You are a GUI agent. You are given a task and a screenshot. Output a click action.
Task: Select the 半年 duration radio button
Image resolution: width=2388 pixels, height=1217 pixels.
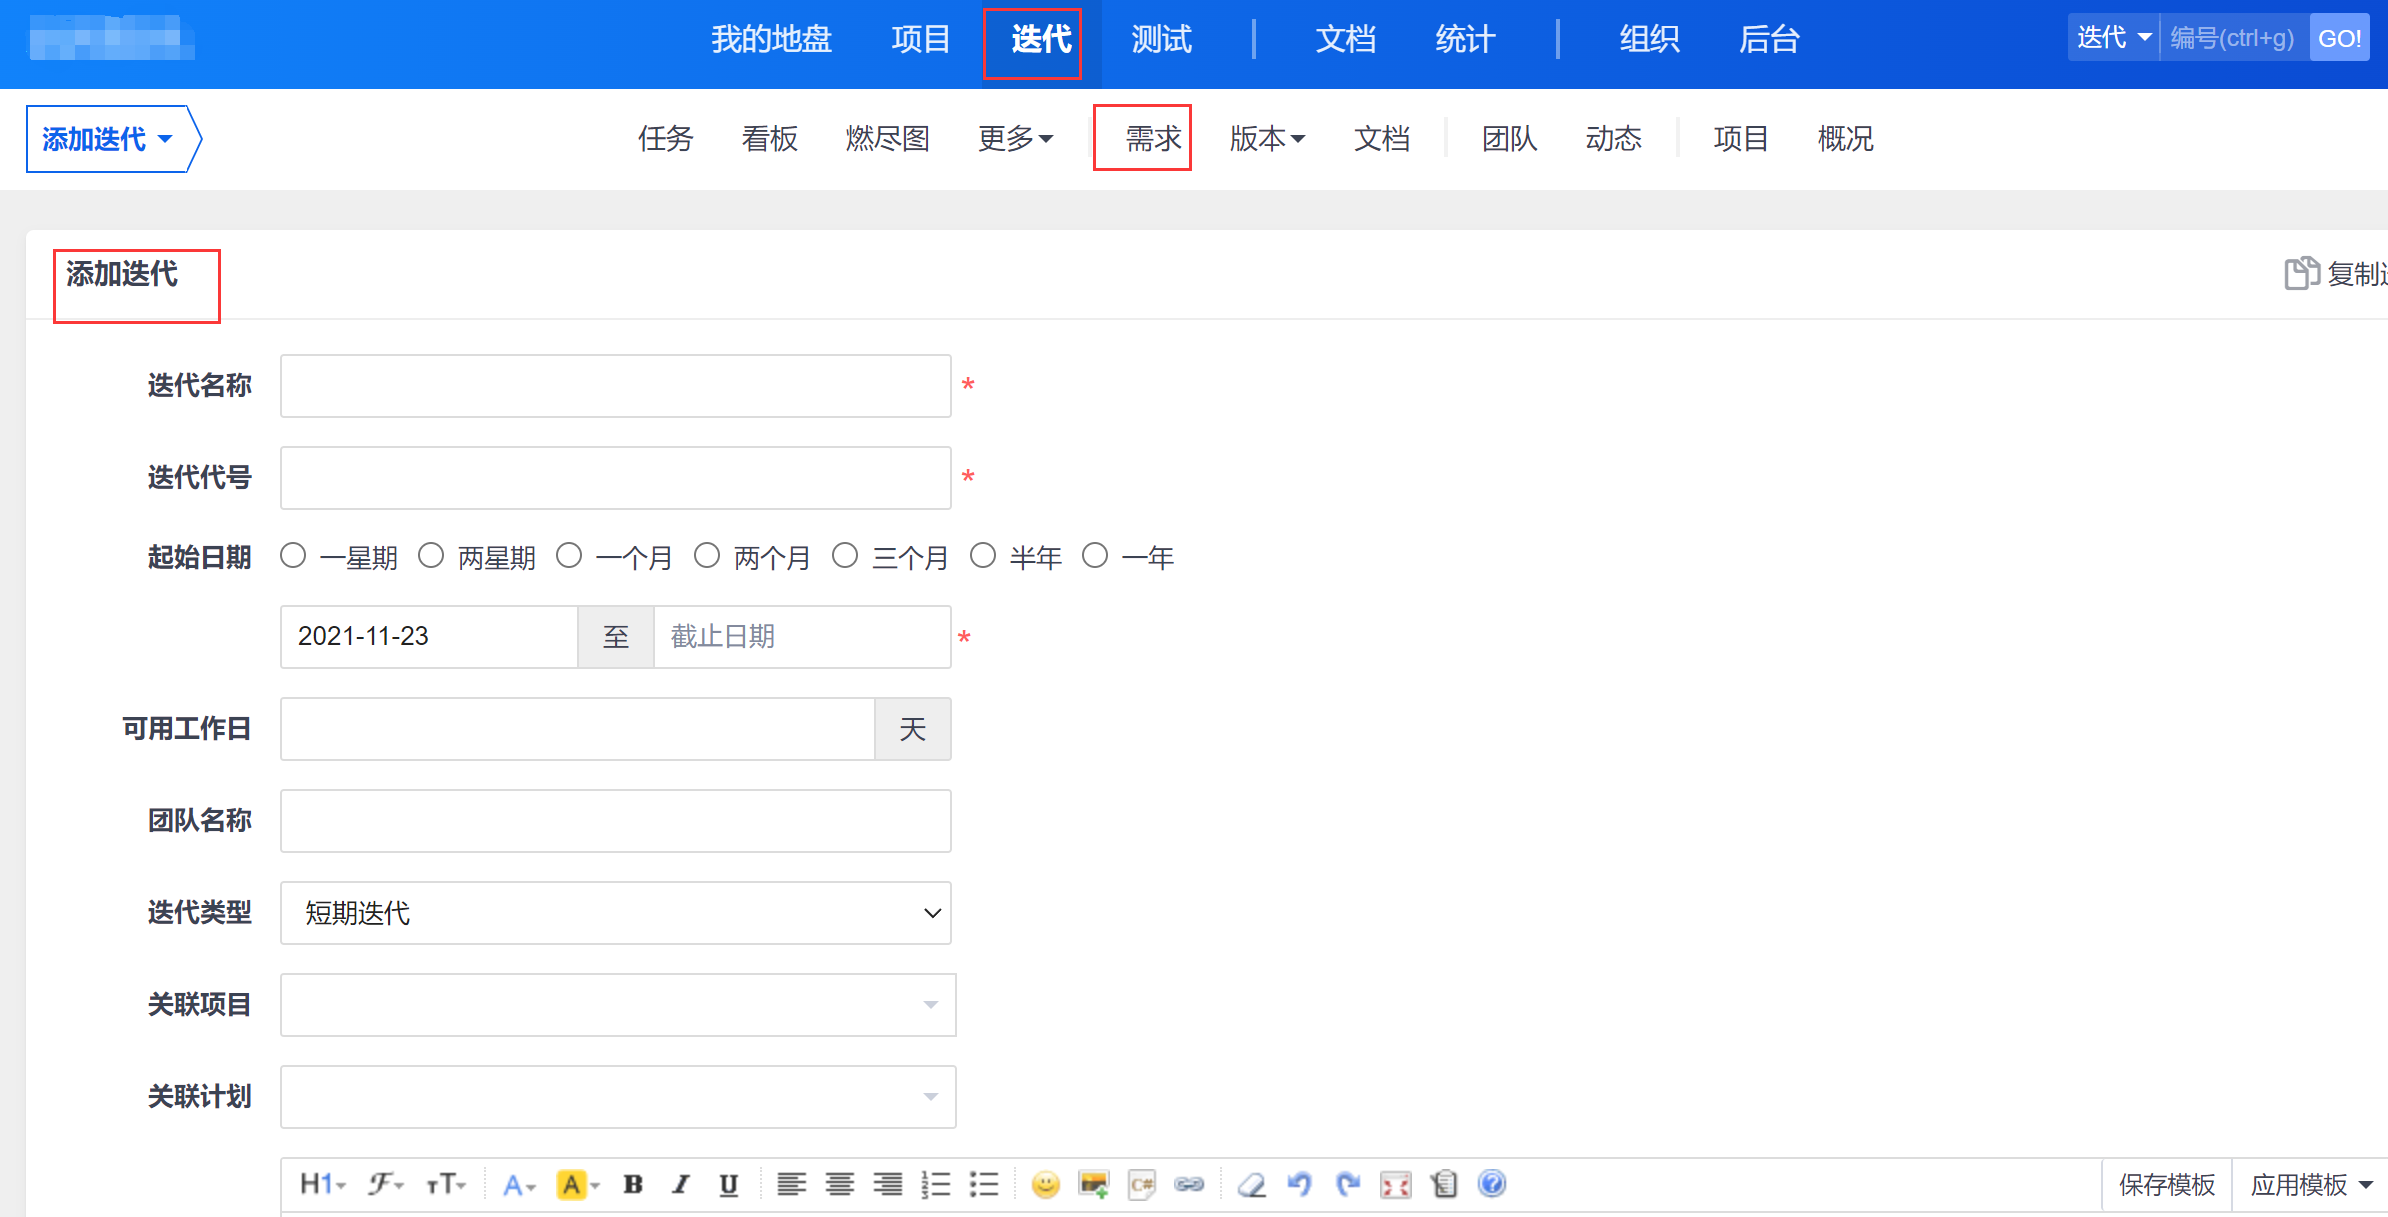click(x=983, y=556)
